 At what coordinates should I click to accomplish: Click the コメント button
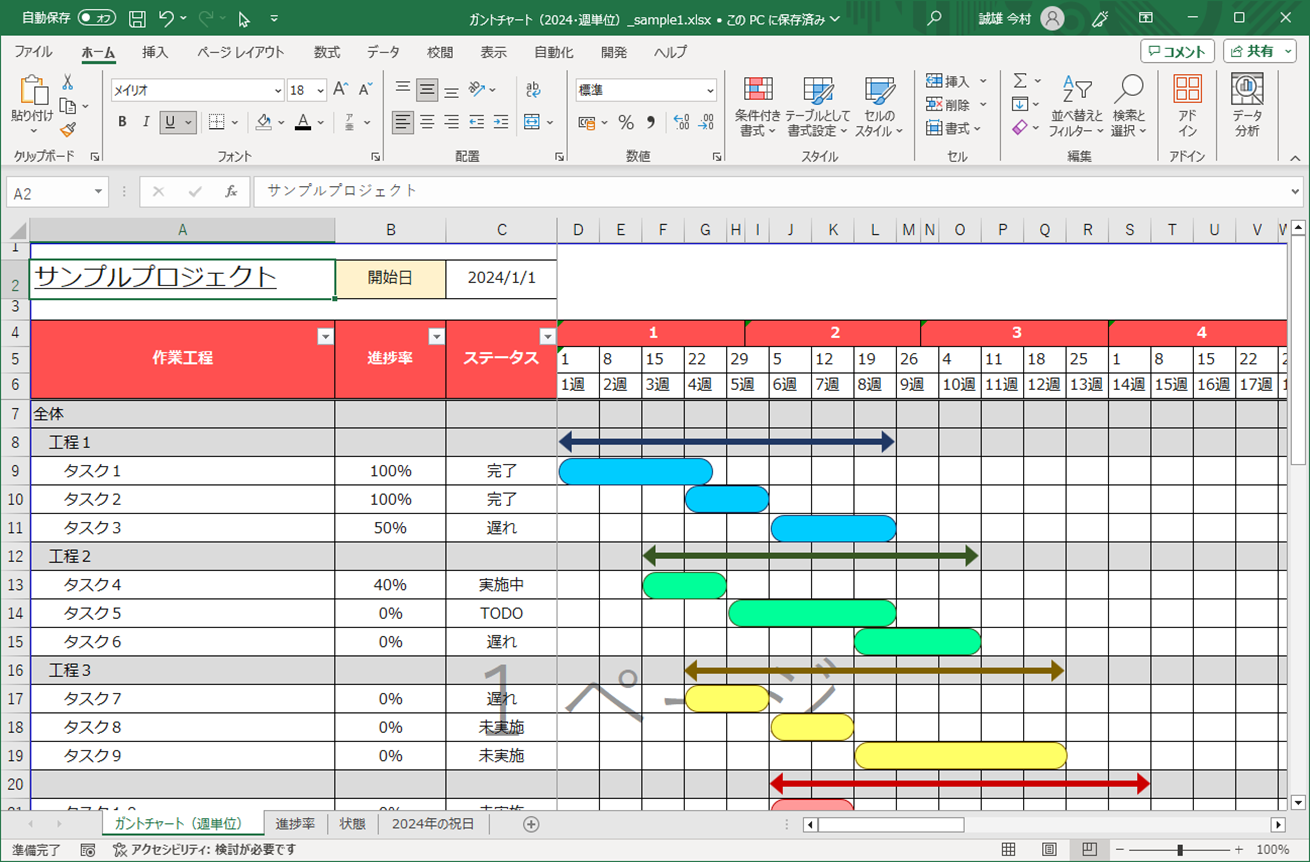point(1177,51)
